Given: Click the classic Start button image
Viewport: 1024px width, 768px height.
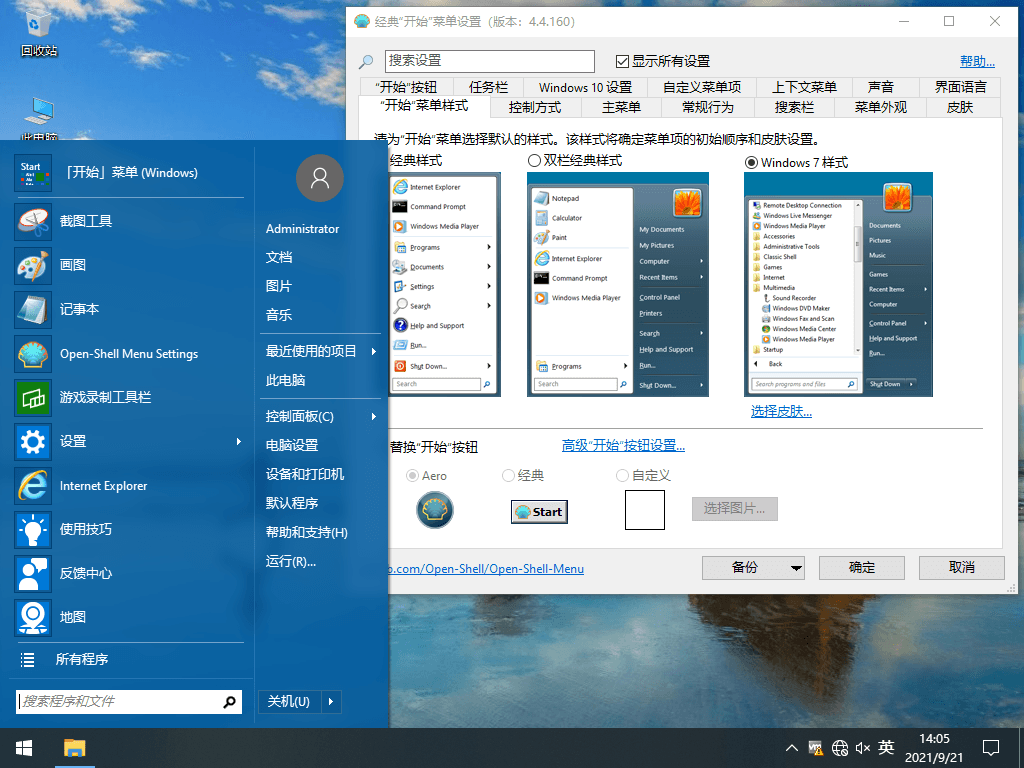Looking at the screenshot, I should 539,512.
